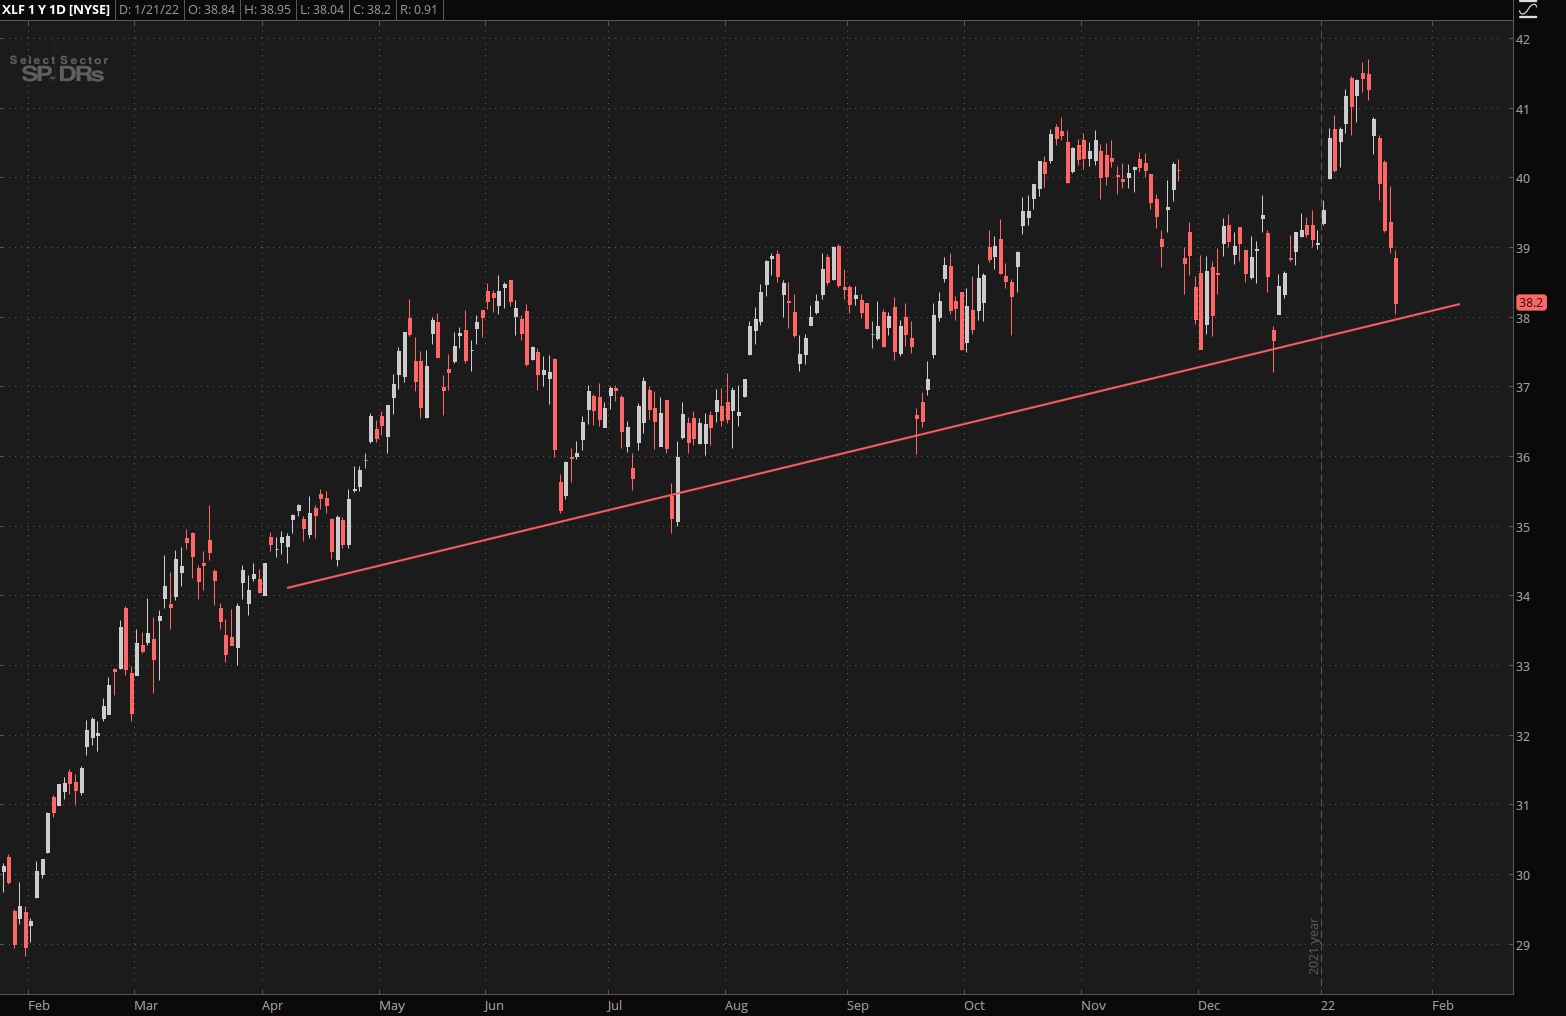1566x1016 pixels.
Task: Select the L: 38.04 low value
Action: [x=322, y=10]
